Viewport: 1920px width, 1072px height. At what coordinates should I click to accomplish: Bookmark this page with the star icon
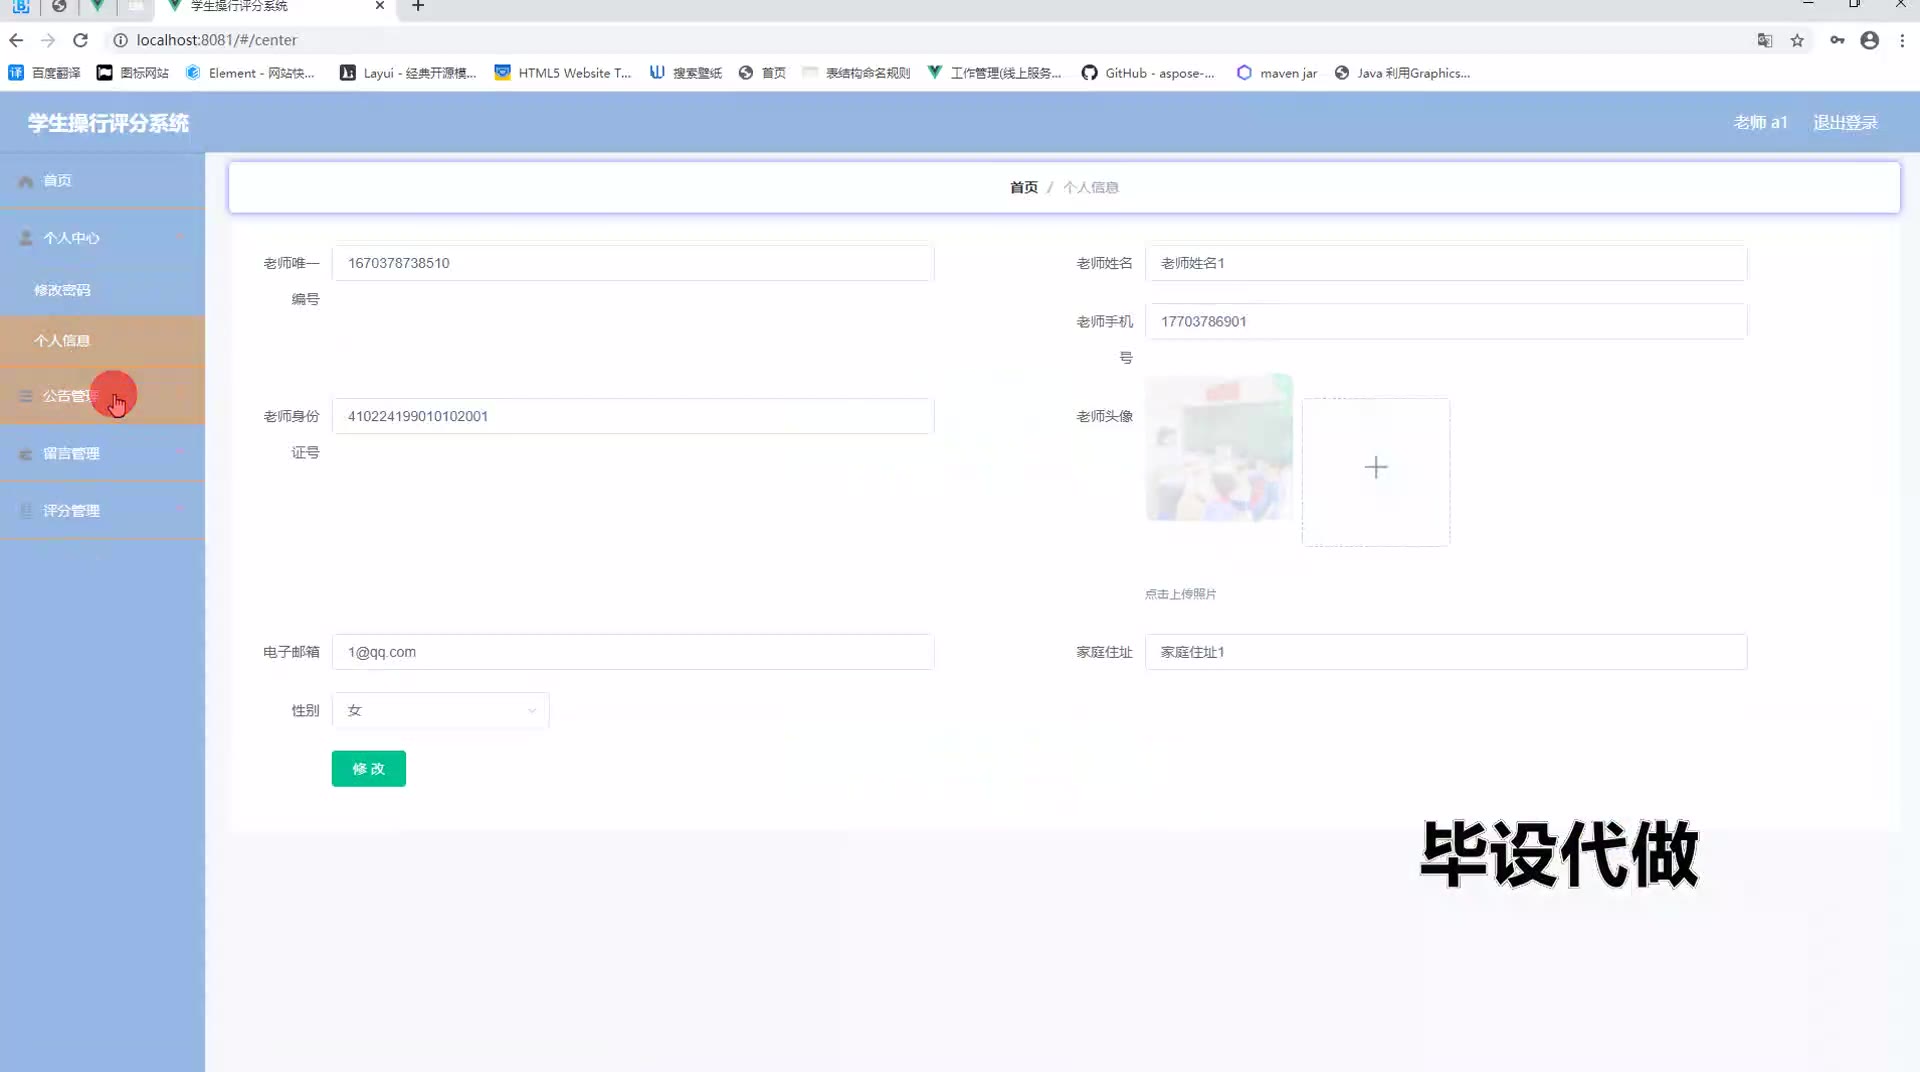click(1797, 40)
